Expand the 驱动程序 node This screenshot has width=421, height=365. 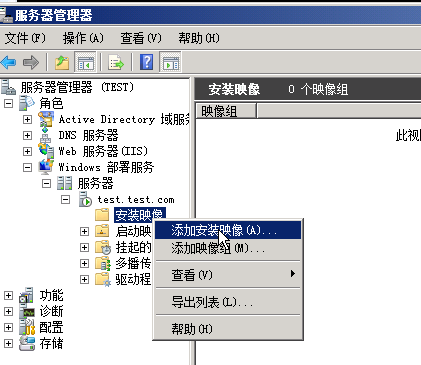tap(85, 279)
